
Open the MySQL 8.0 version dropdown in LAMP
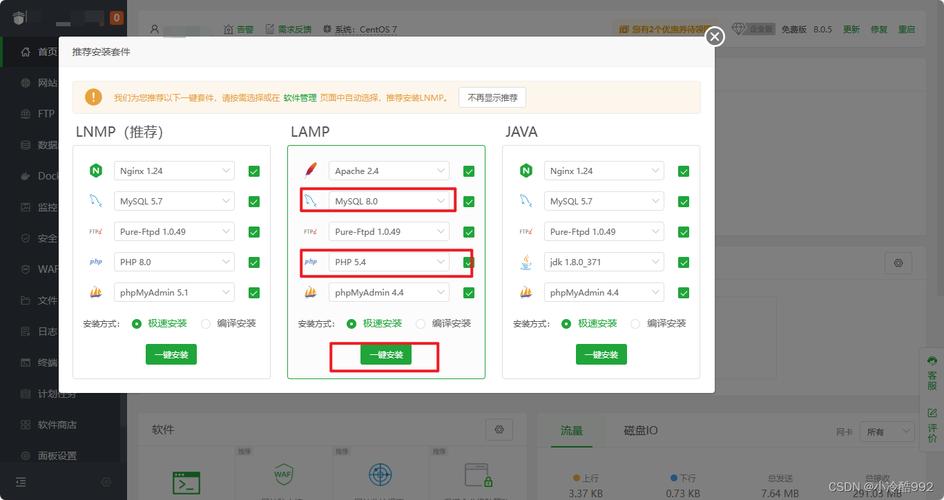(x=390, y=201)
